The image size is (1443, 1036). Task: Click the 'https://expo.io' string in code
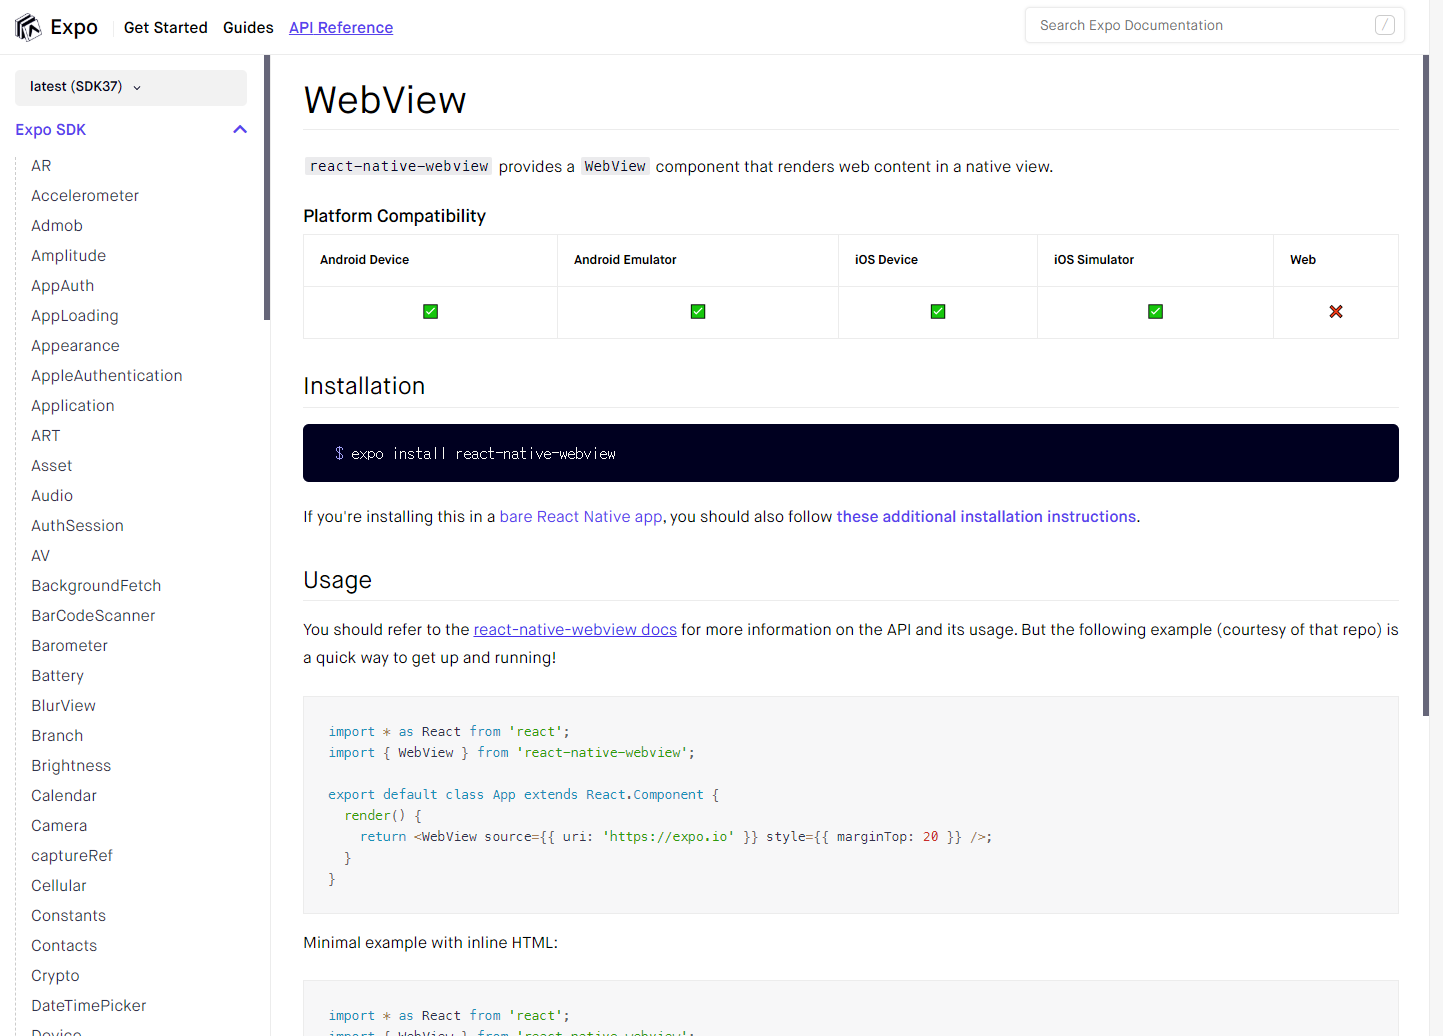(x=669, y=837)
